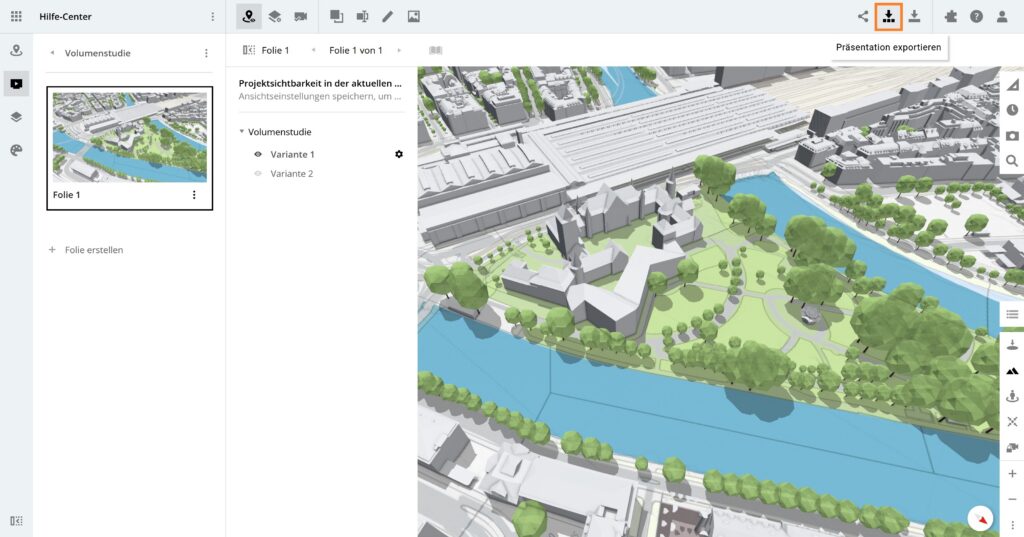
Task: Click the pencil edit tool icon
Action: point(388,17)
